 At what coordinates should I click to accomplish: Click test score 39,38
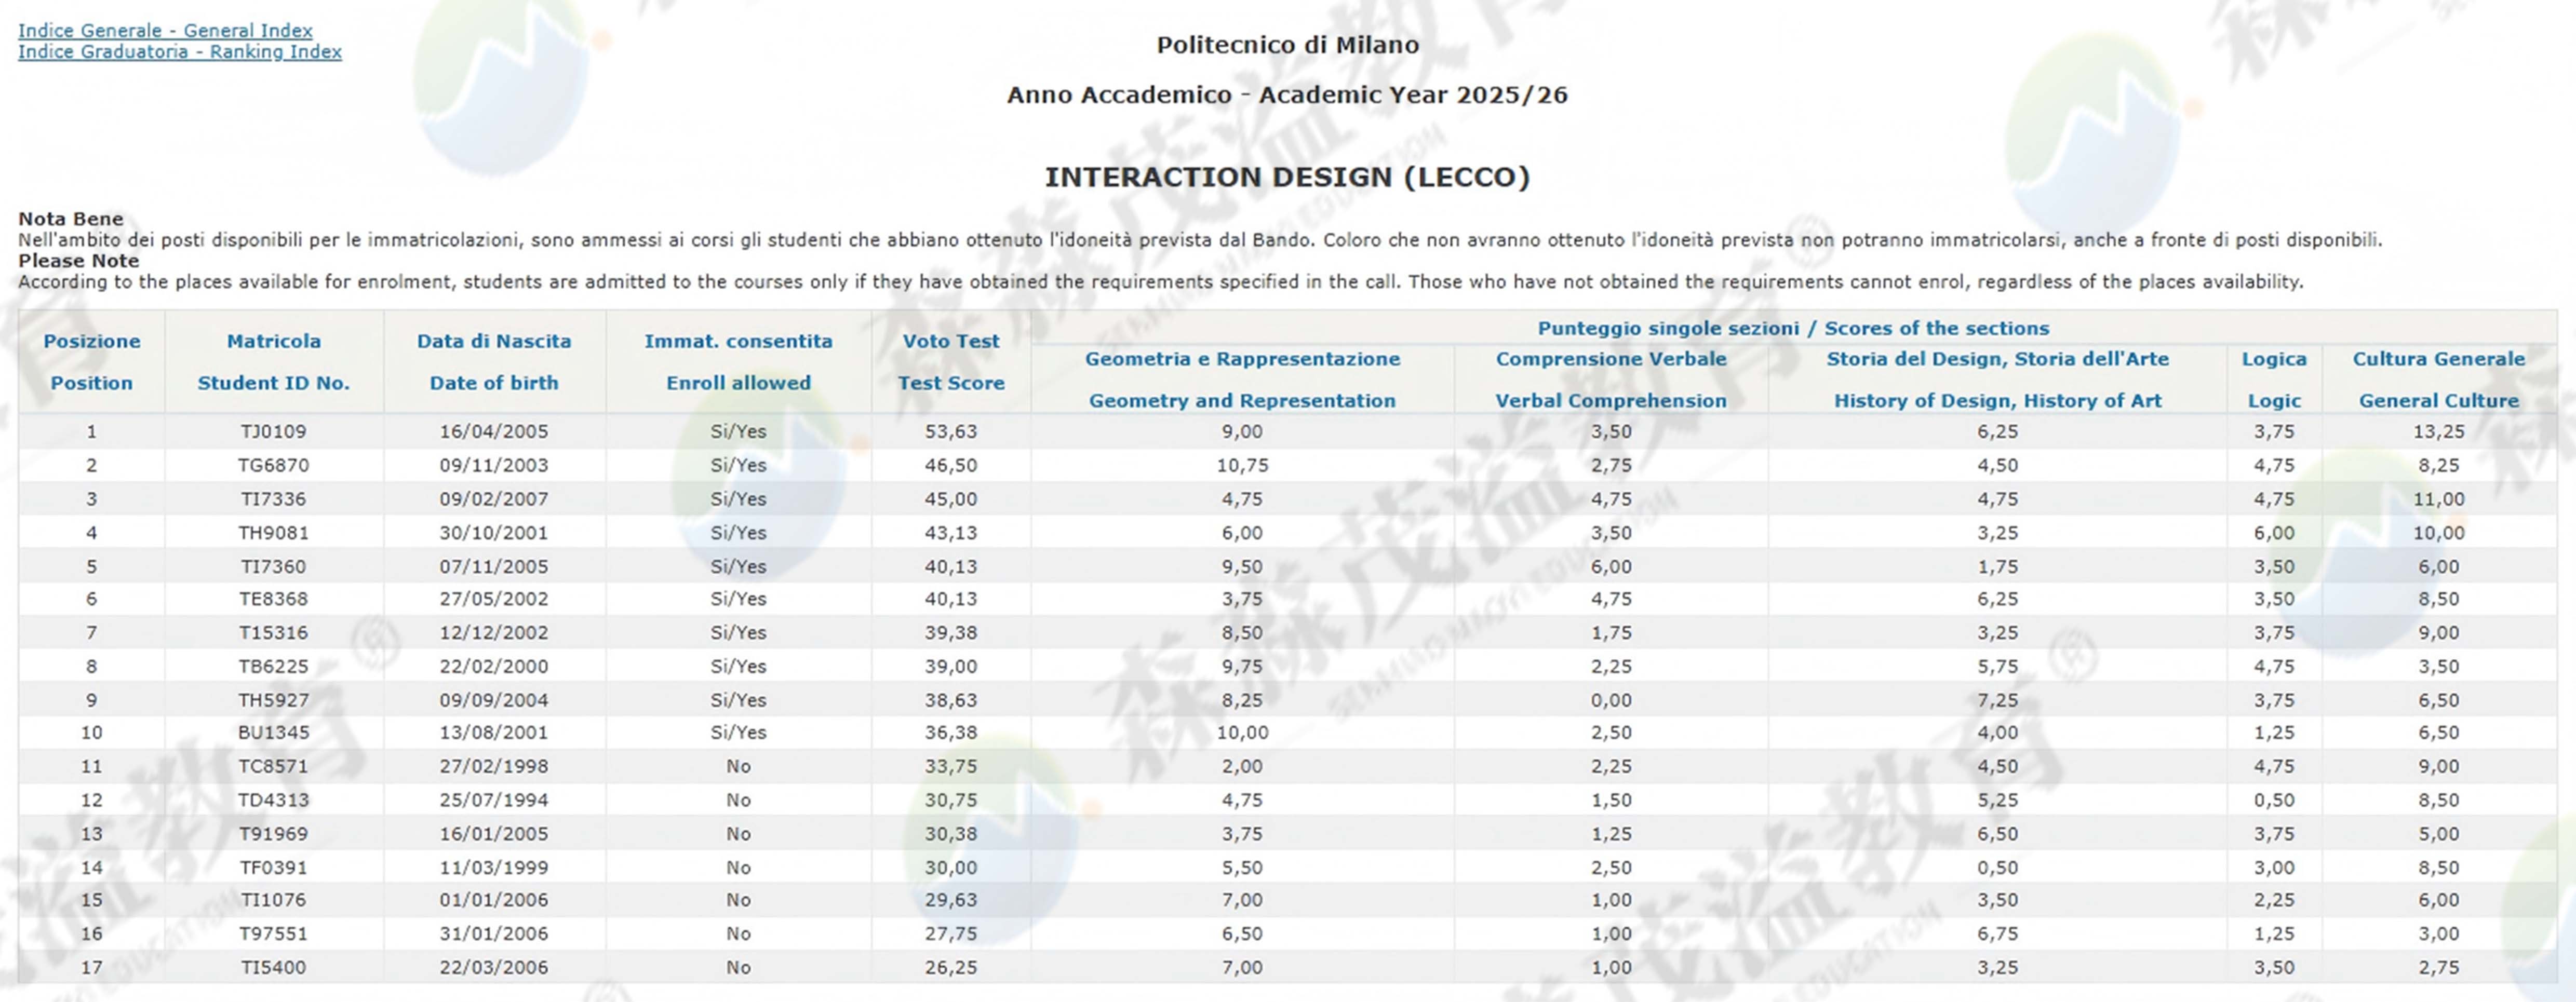pos(951,633)
